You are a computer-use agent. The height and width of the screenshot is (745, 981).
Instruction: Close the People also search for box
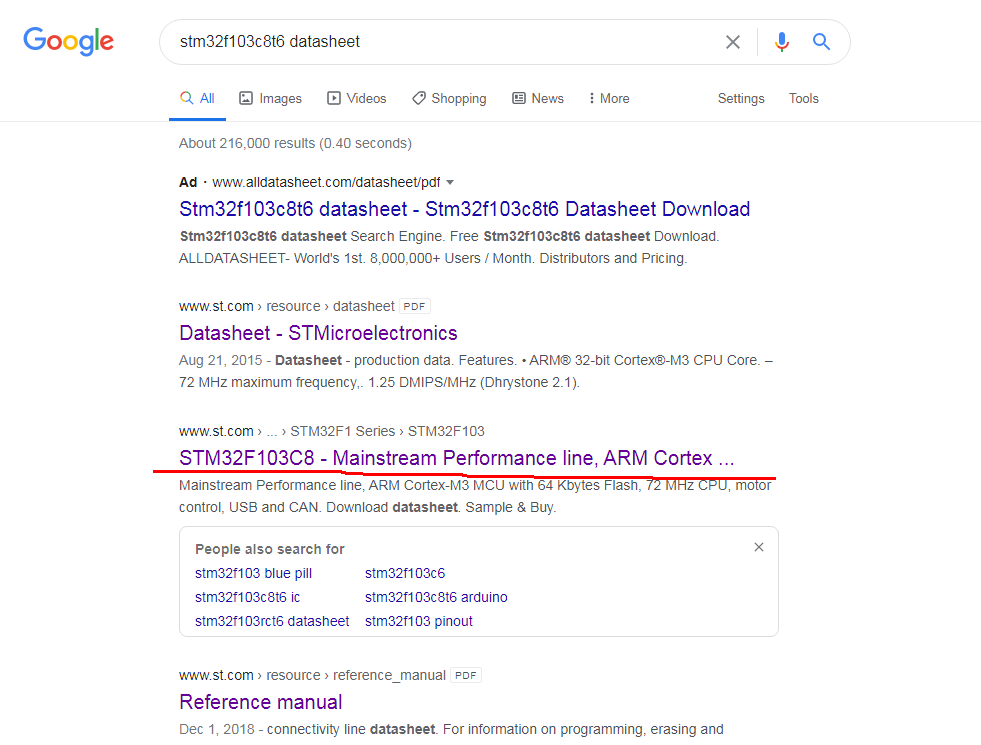(759, 547)
